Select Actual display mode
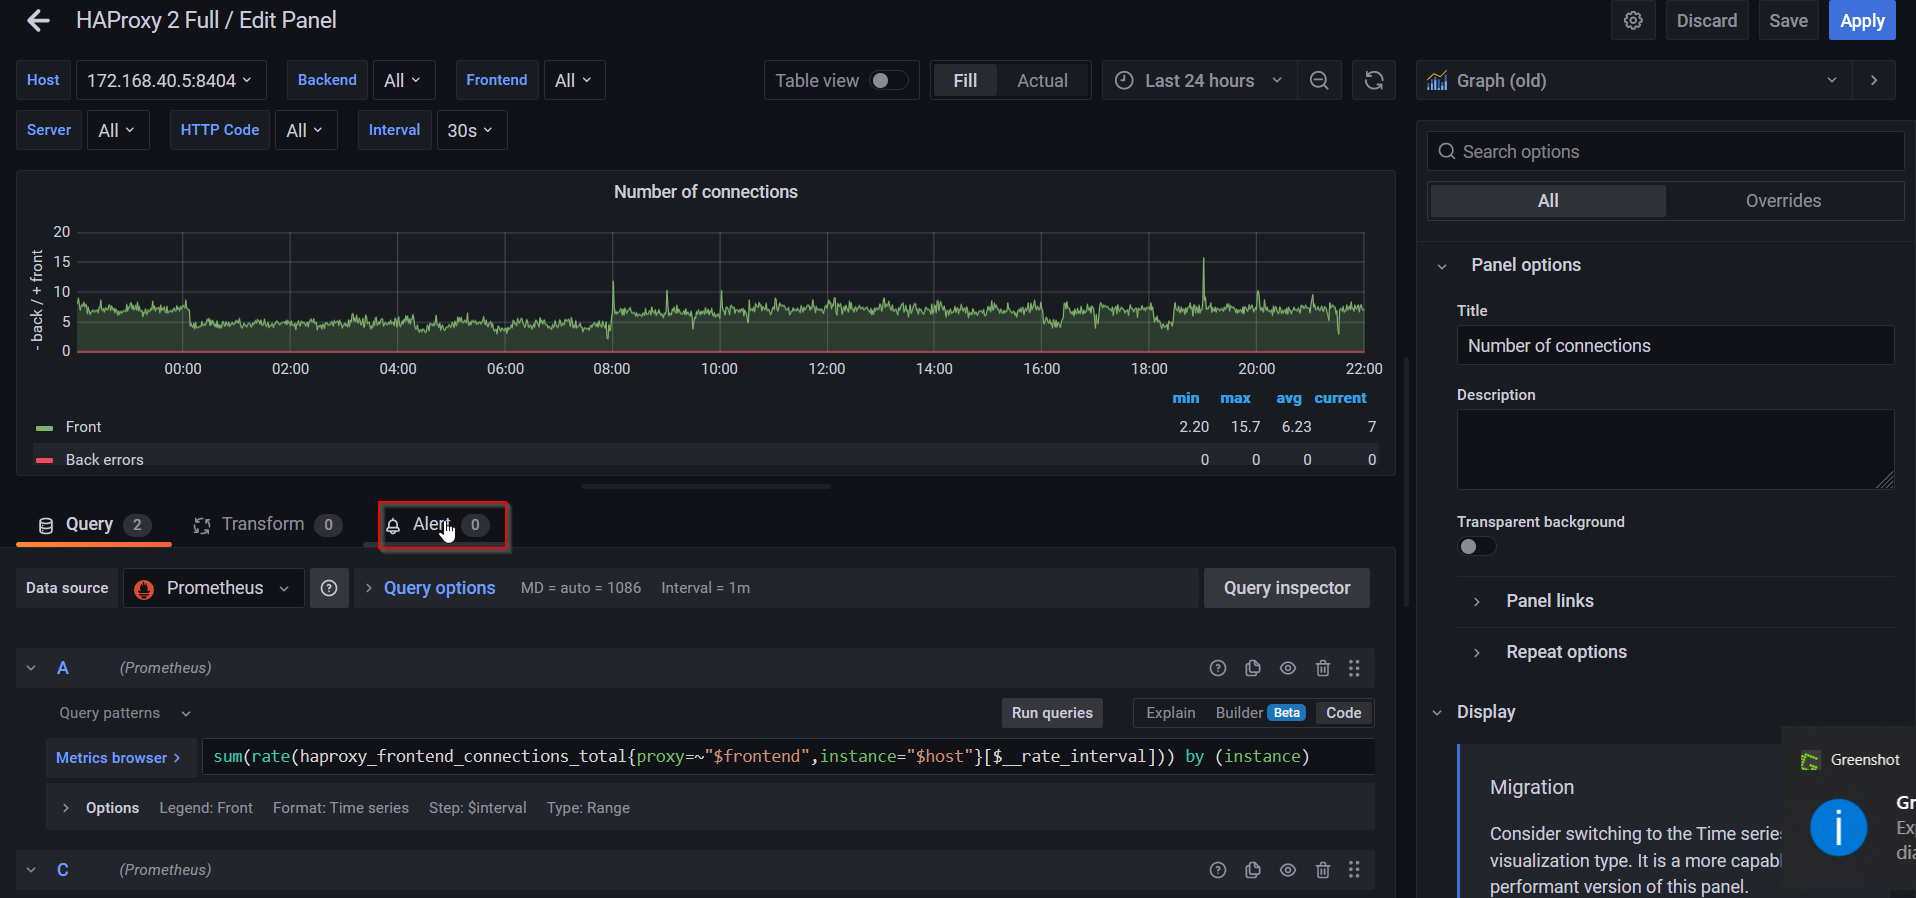 point(1042,80)
